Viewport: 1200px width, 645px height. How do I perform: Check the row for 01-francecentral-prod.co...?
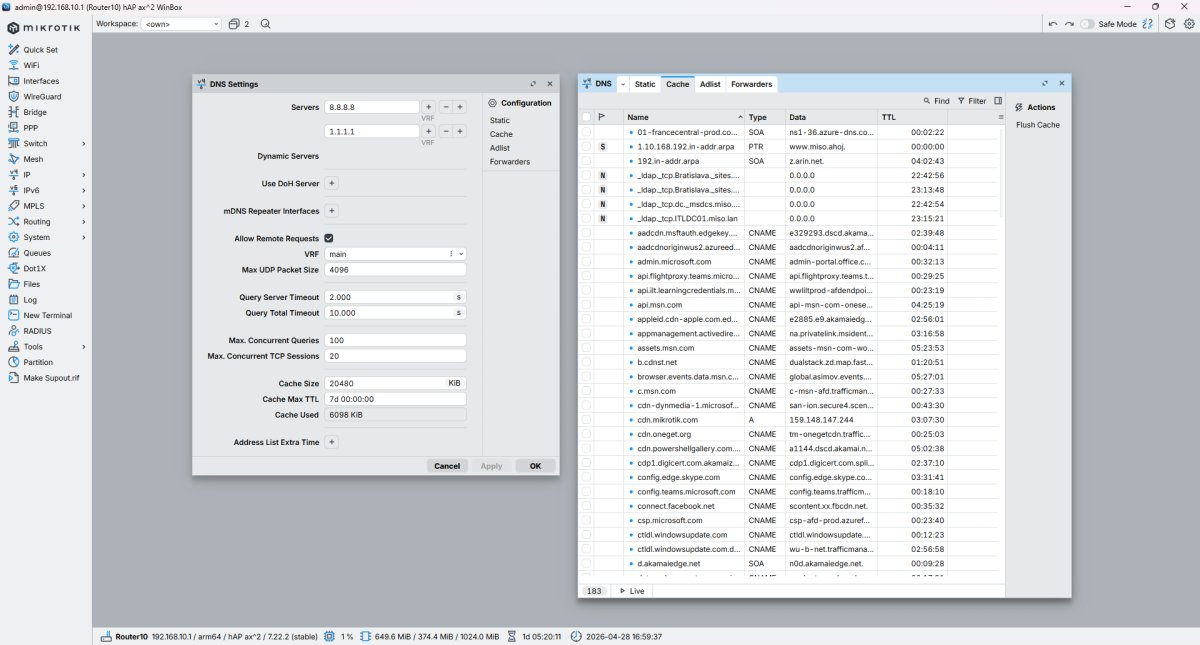pyautogui.click(x=586, y=132)
